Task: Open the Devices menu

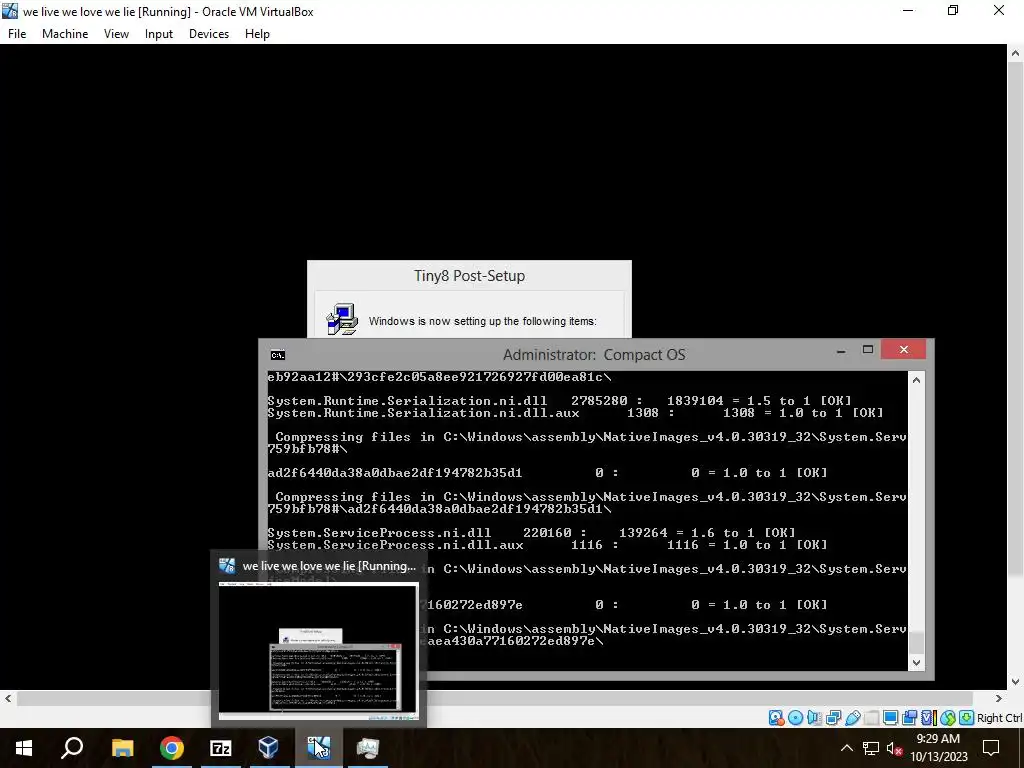Action: point(209,34)
